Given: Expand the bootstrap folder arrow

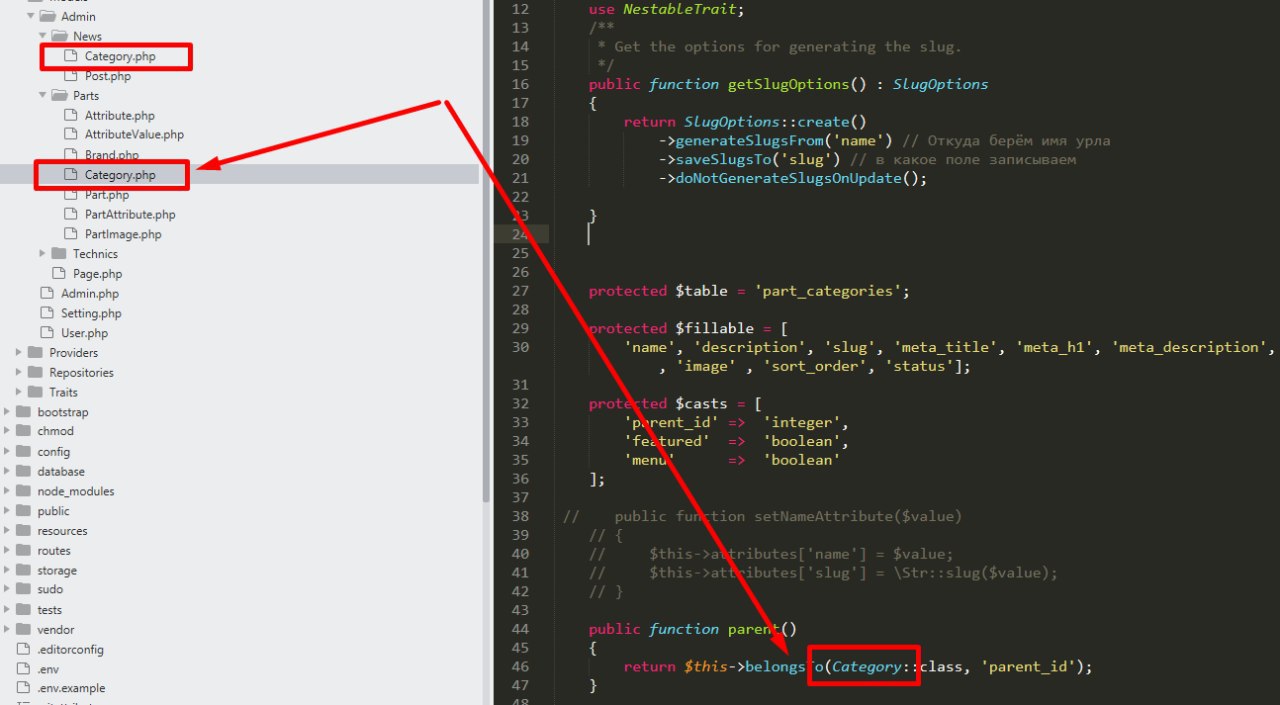Looking at the screenshot, I should [x=7, y=412].
